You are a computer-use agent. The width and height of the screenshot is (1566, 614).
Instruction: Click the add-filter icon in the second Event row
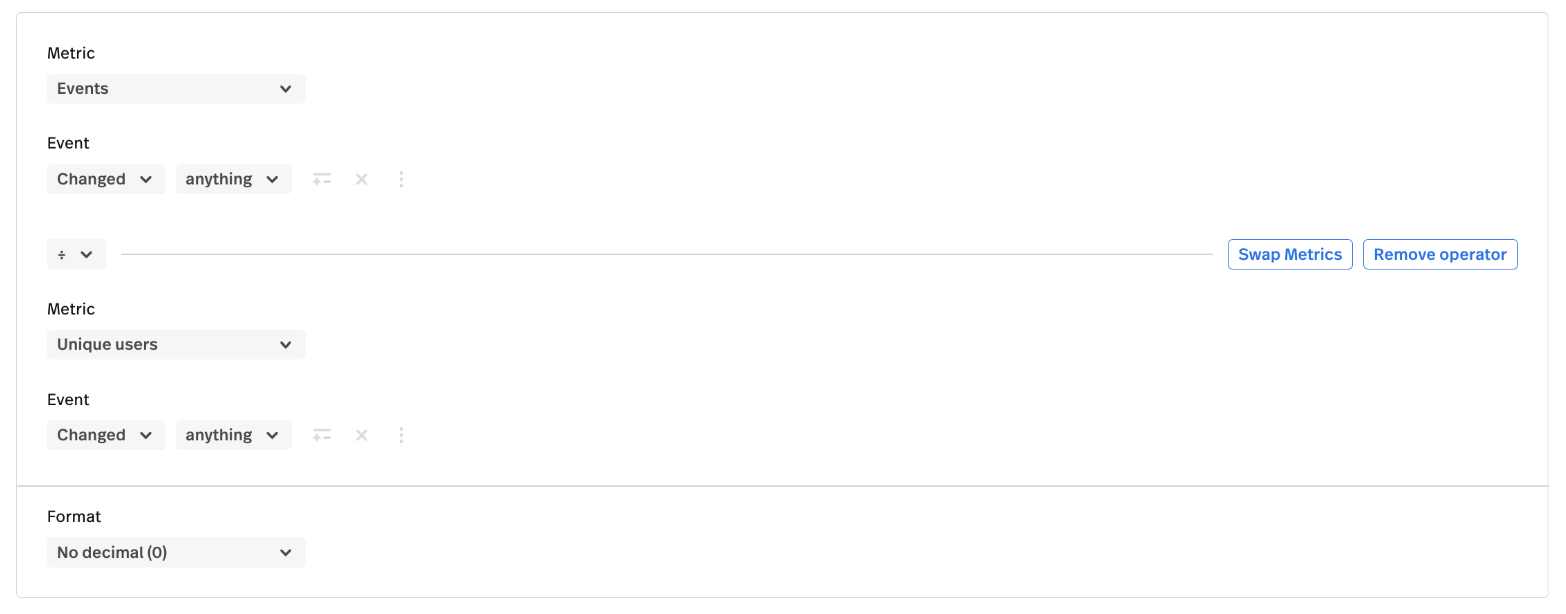322,436
